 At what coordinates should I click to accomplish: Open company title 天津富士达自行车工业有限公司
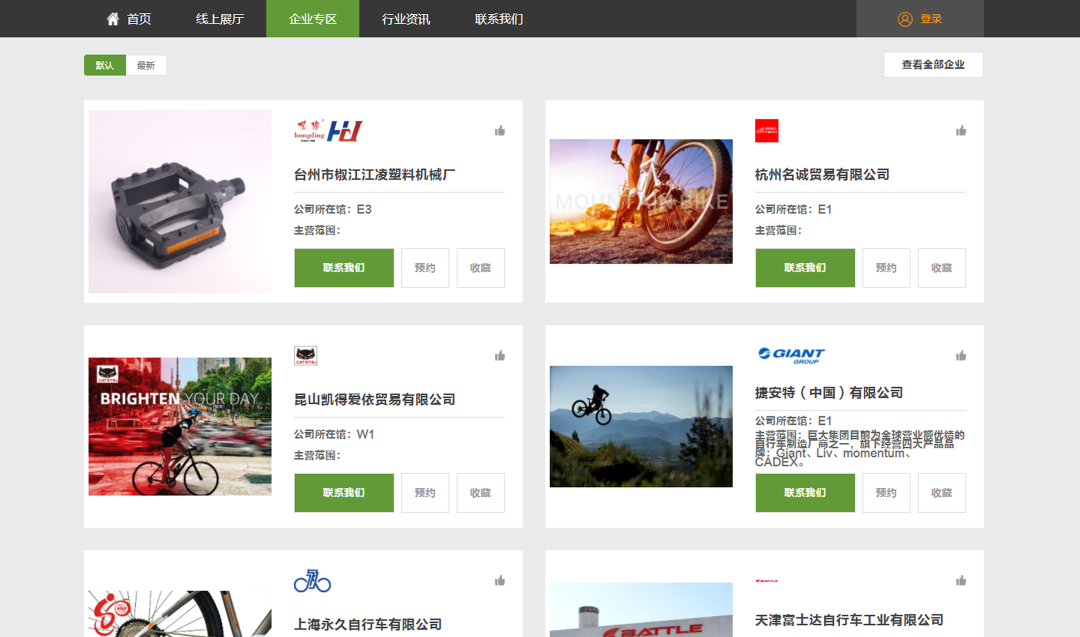[849, 620]
